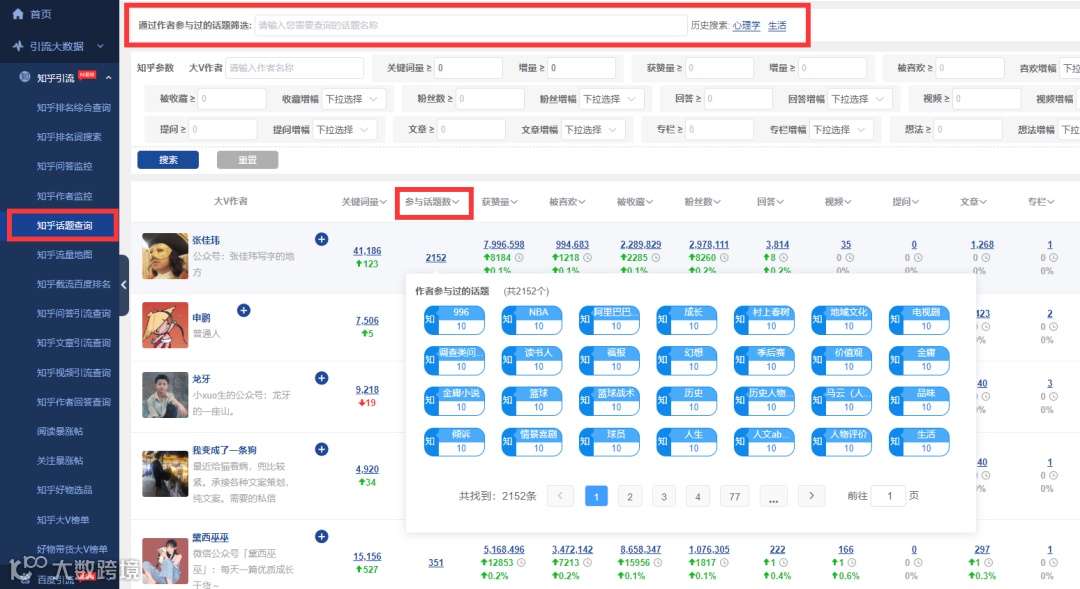
Task: Click the 关键词量 minimum value field
Action: (x=468, y=68)
